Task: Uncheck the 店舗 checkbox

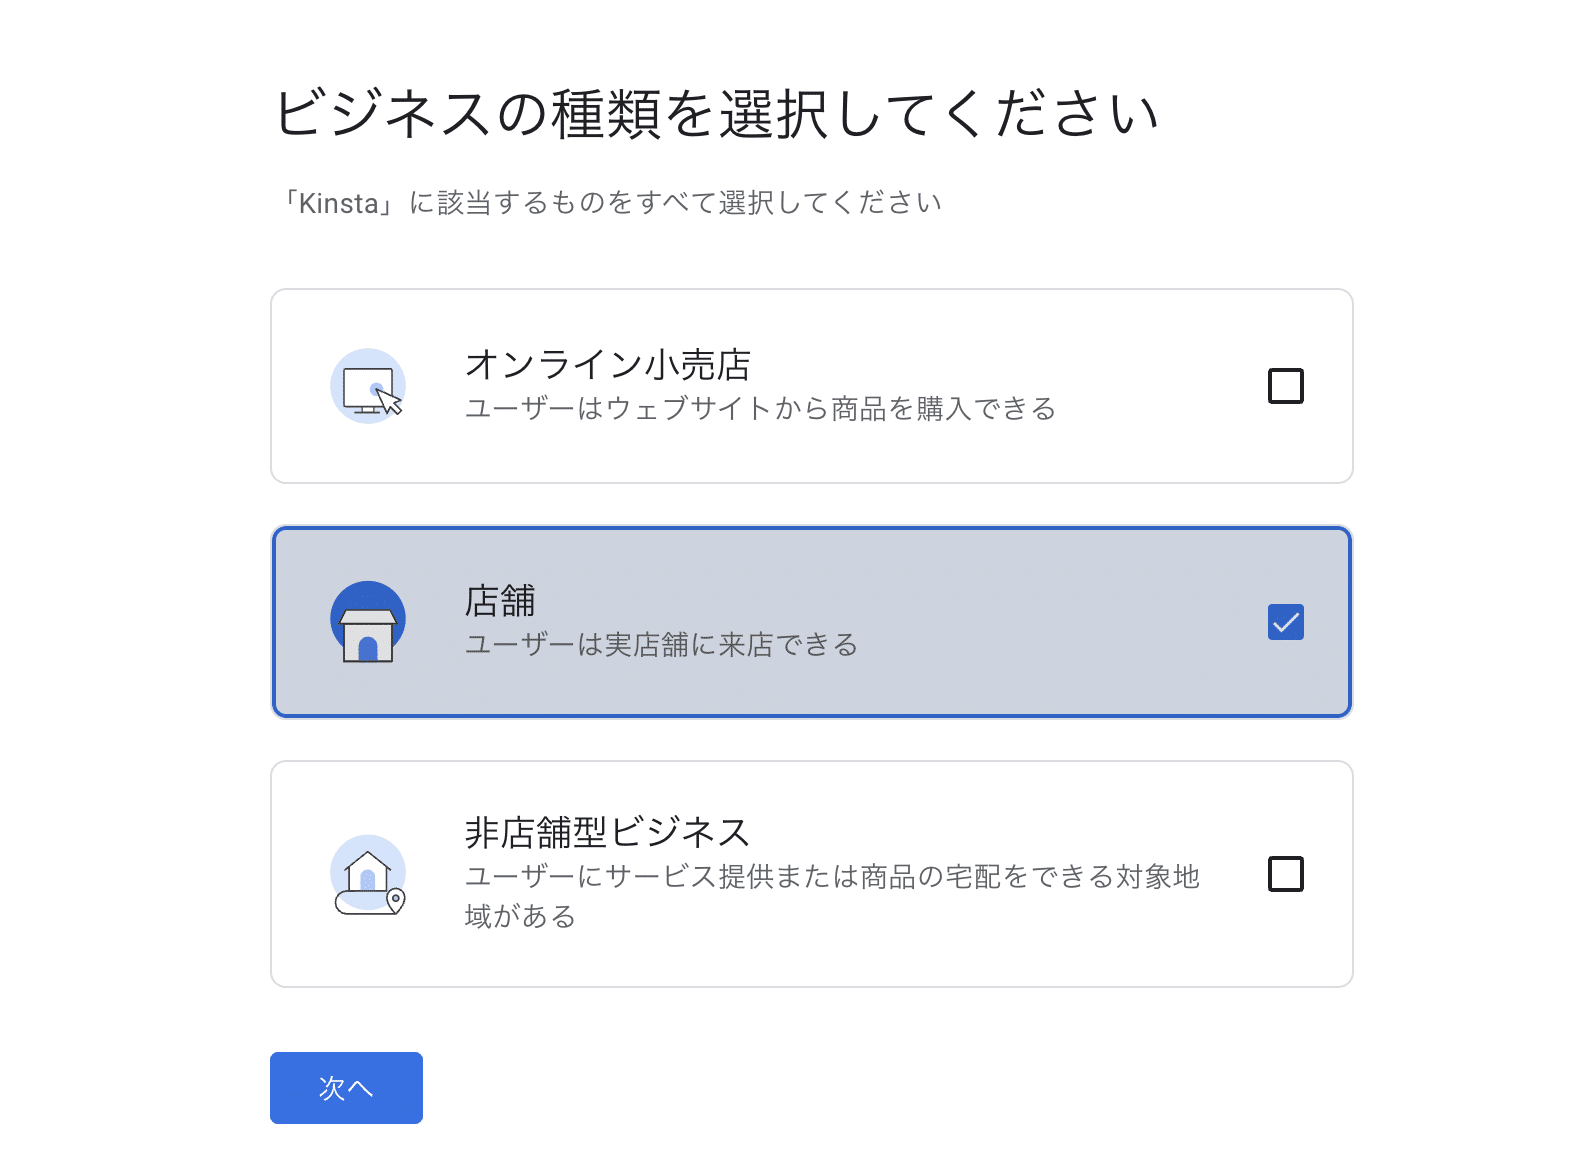Action: (x=1286, y=621)
